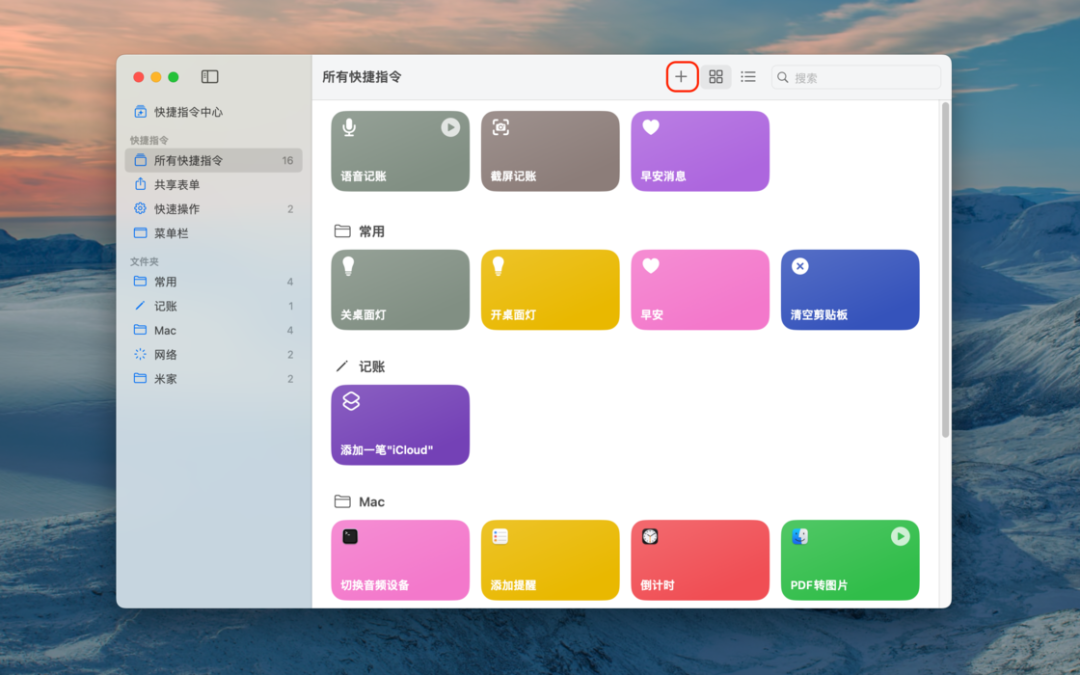Viewport: 1080px width, 675px height.
Task: Click the Finder icon on PDF转图片
Action: (x=800, y=536)
